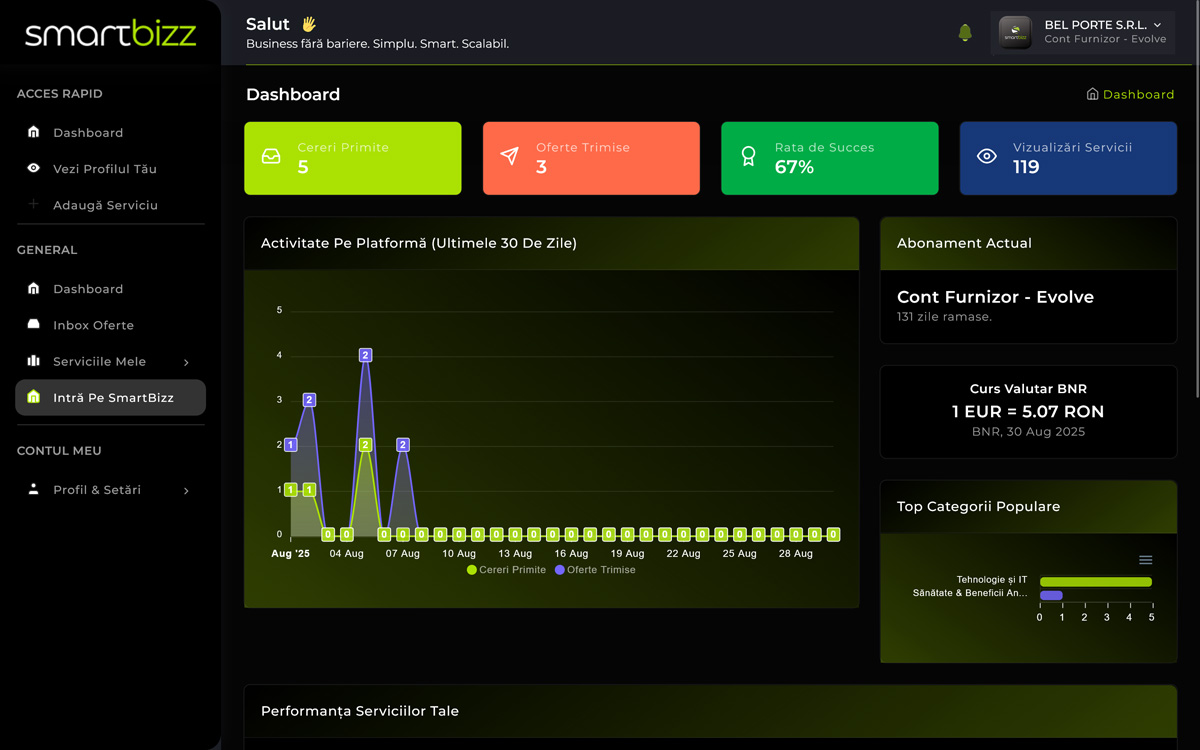Click the award ribbon icon on Rata de Succes
The image size is (1200, 750).
tap(748, 157)
